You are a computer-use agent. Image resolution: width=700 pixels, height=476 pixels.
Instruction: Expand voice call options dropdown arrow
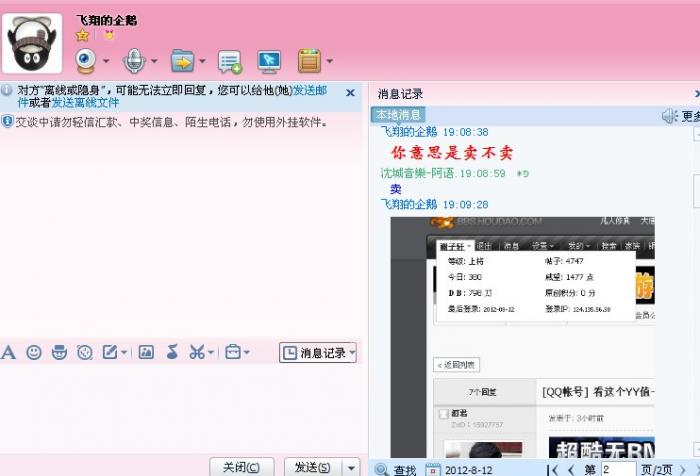pyautogui.click(x=154, y=61)
